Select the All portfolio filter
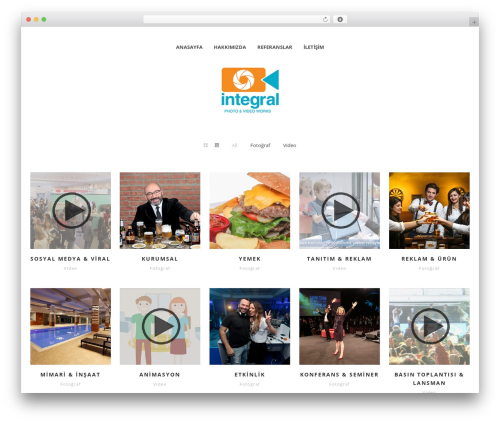The height and width of the screenshot is (423, 500). click(x=234, y=145)
